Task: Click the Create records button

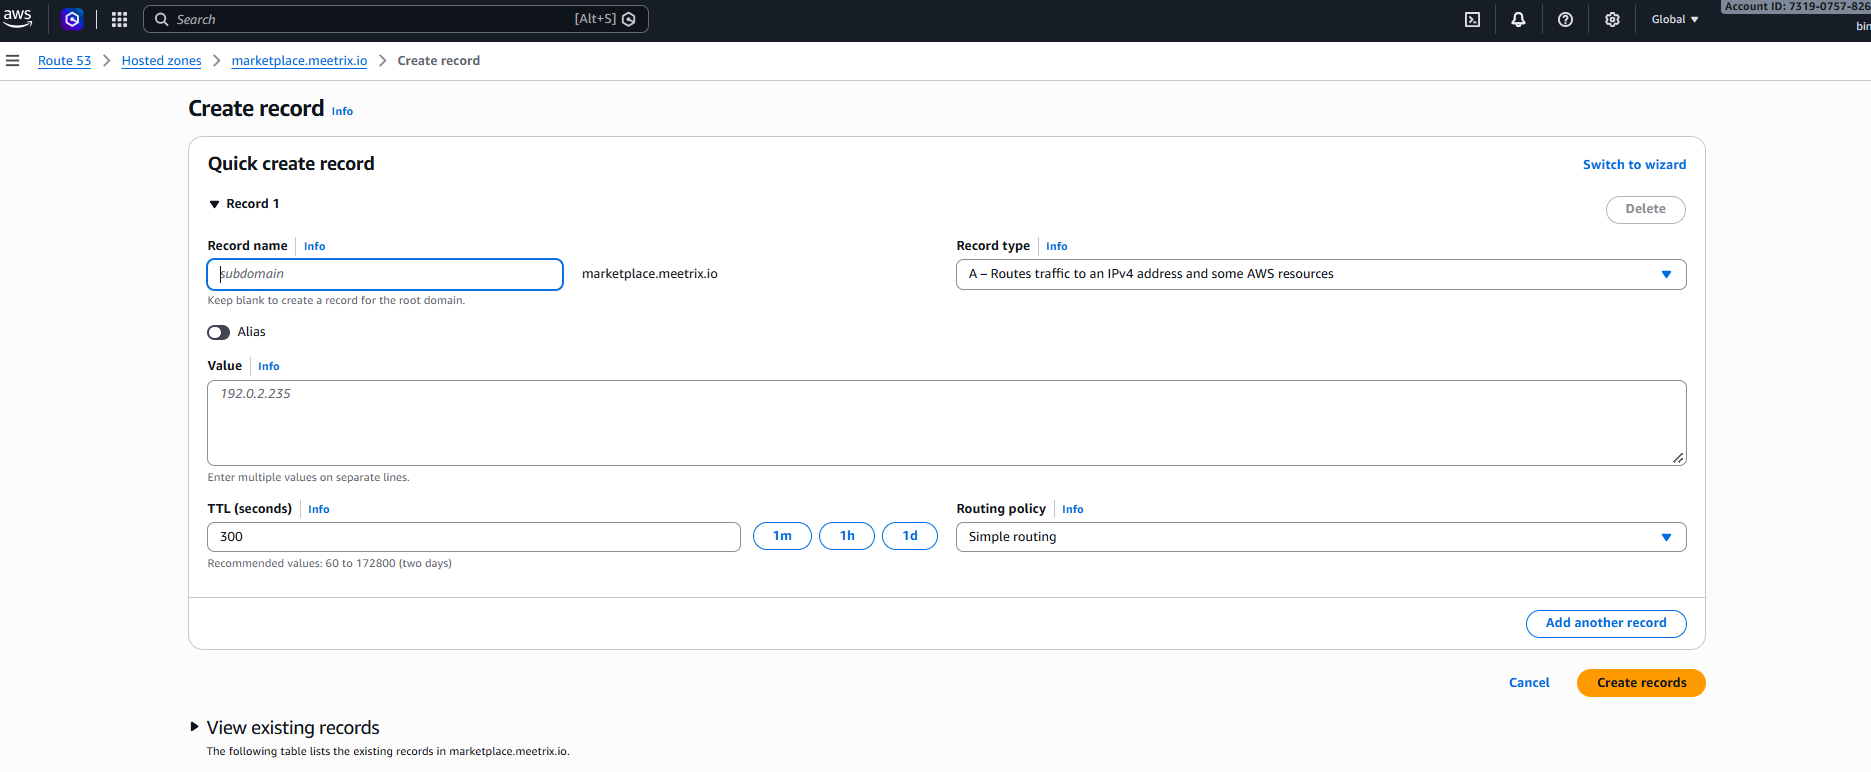Action: click(x=1641, y=683)
